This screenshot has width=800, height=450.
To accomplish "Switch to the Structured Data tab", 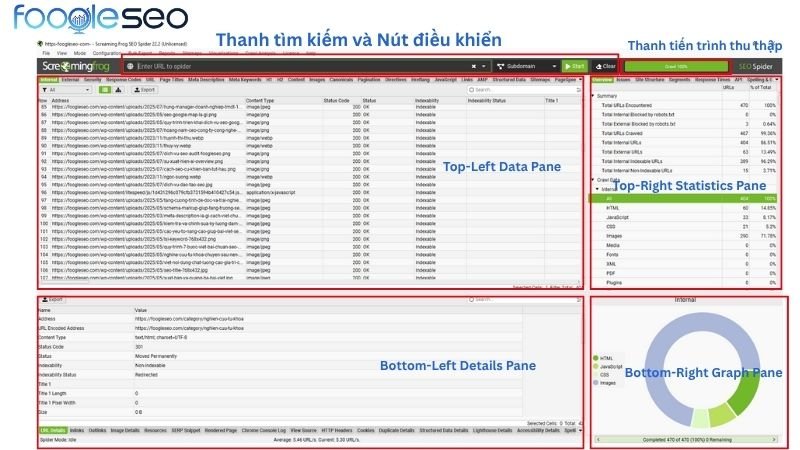I will [509, 80].
